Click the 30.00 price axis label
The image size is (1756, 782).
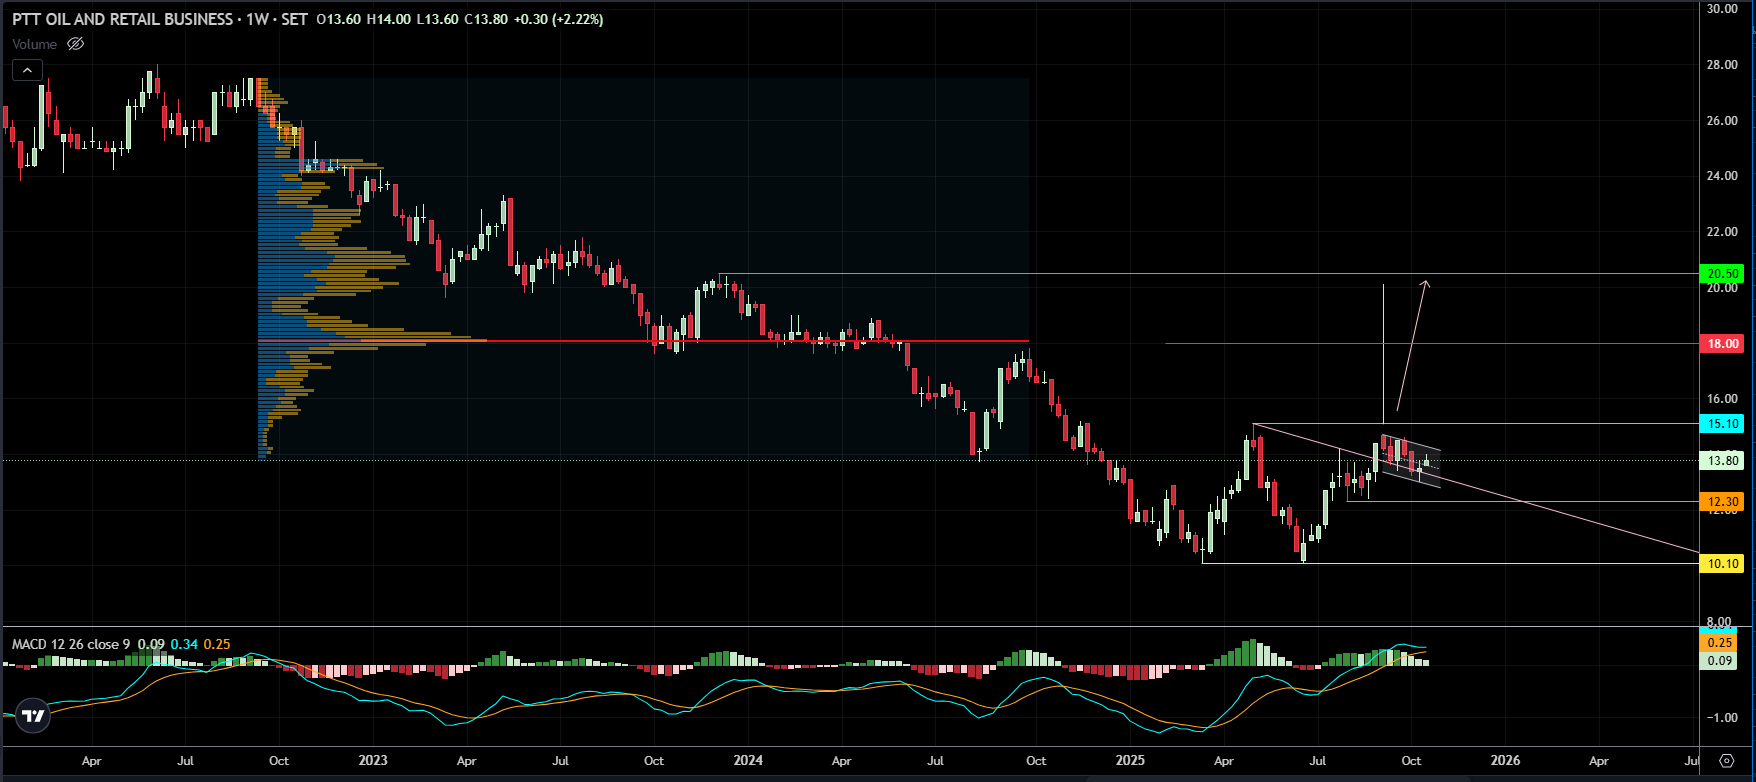1722,9
